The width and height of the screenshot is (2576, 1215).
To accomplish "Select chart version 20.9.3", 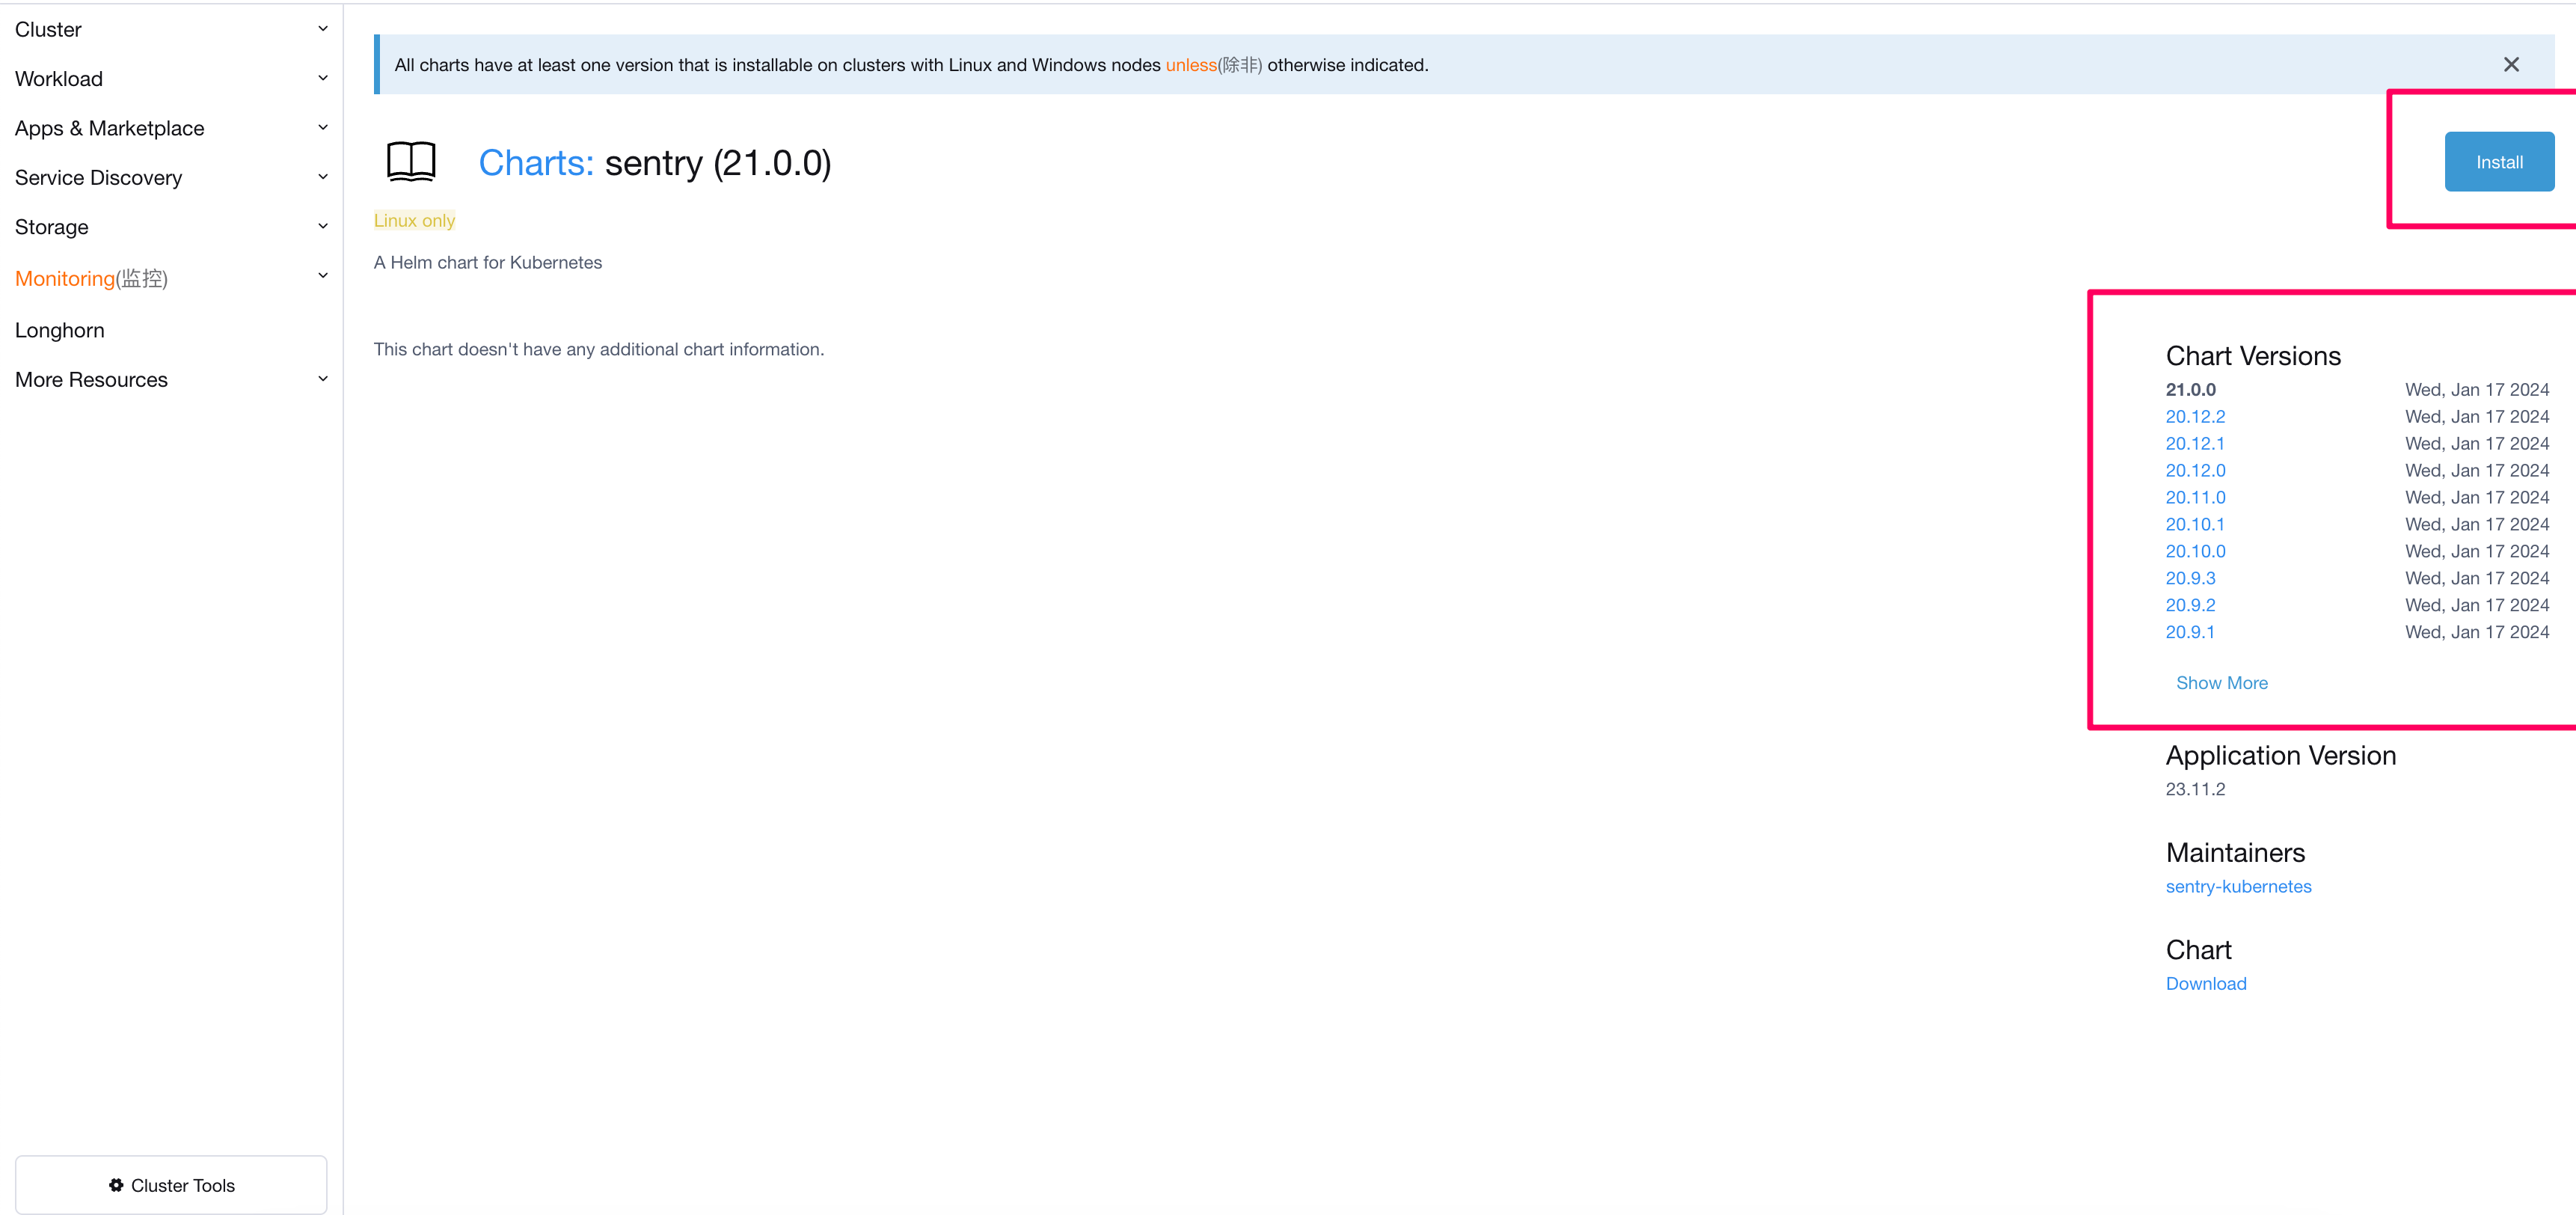I will 2190,579.
